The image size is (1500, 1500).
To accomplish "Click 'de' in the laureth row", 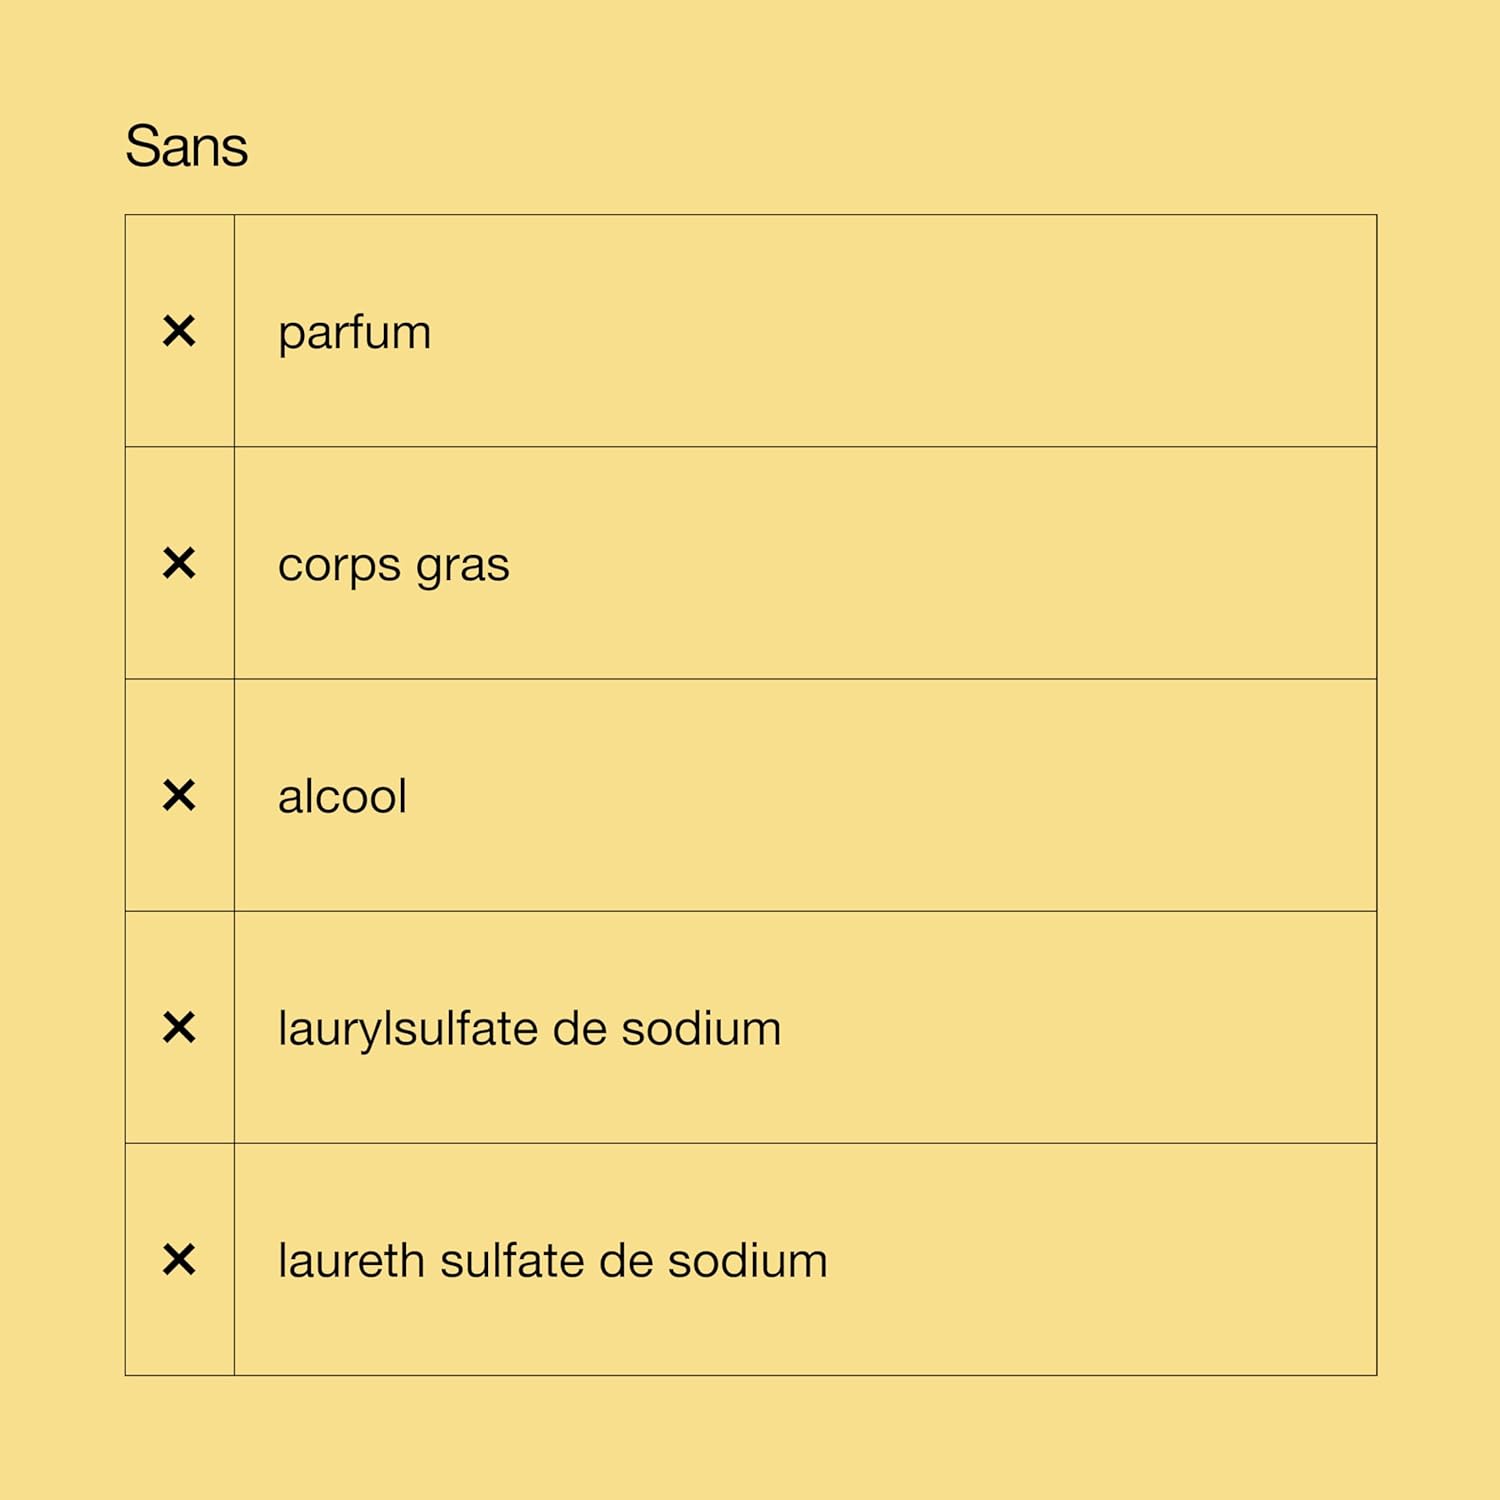I will click(x=626, y=1261).
